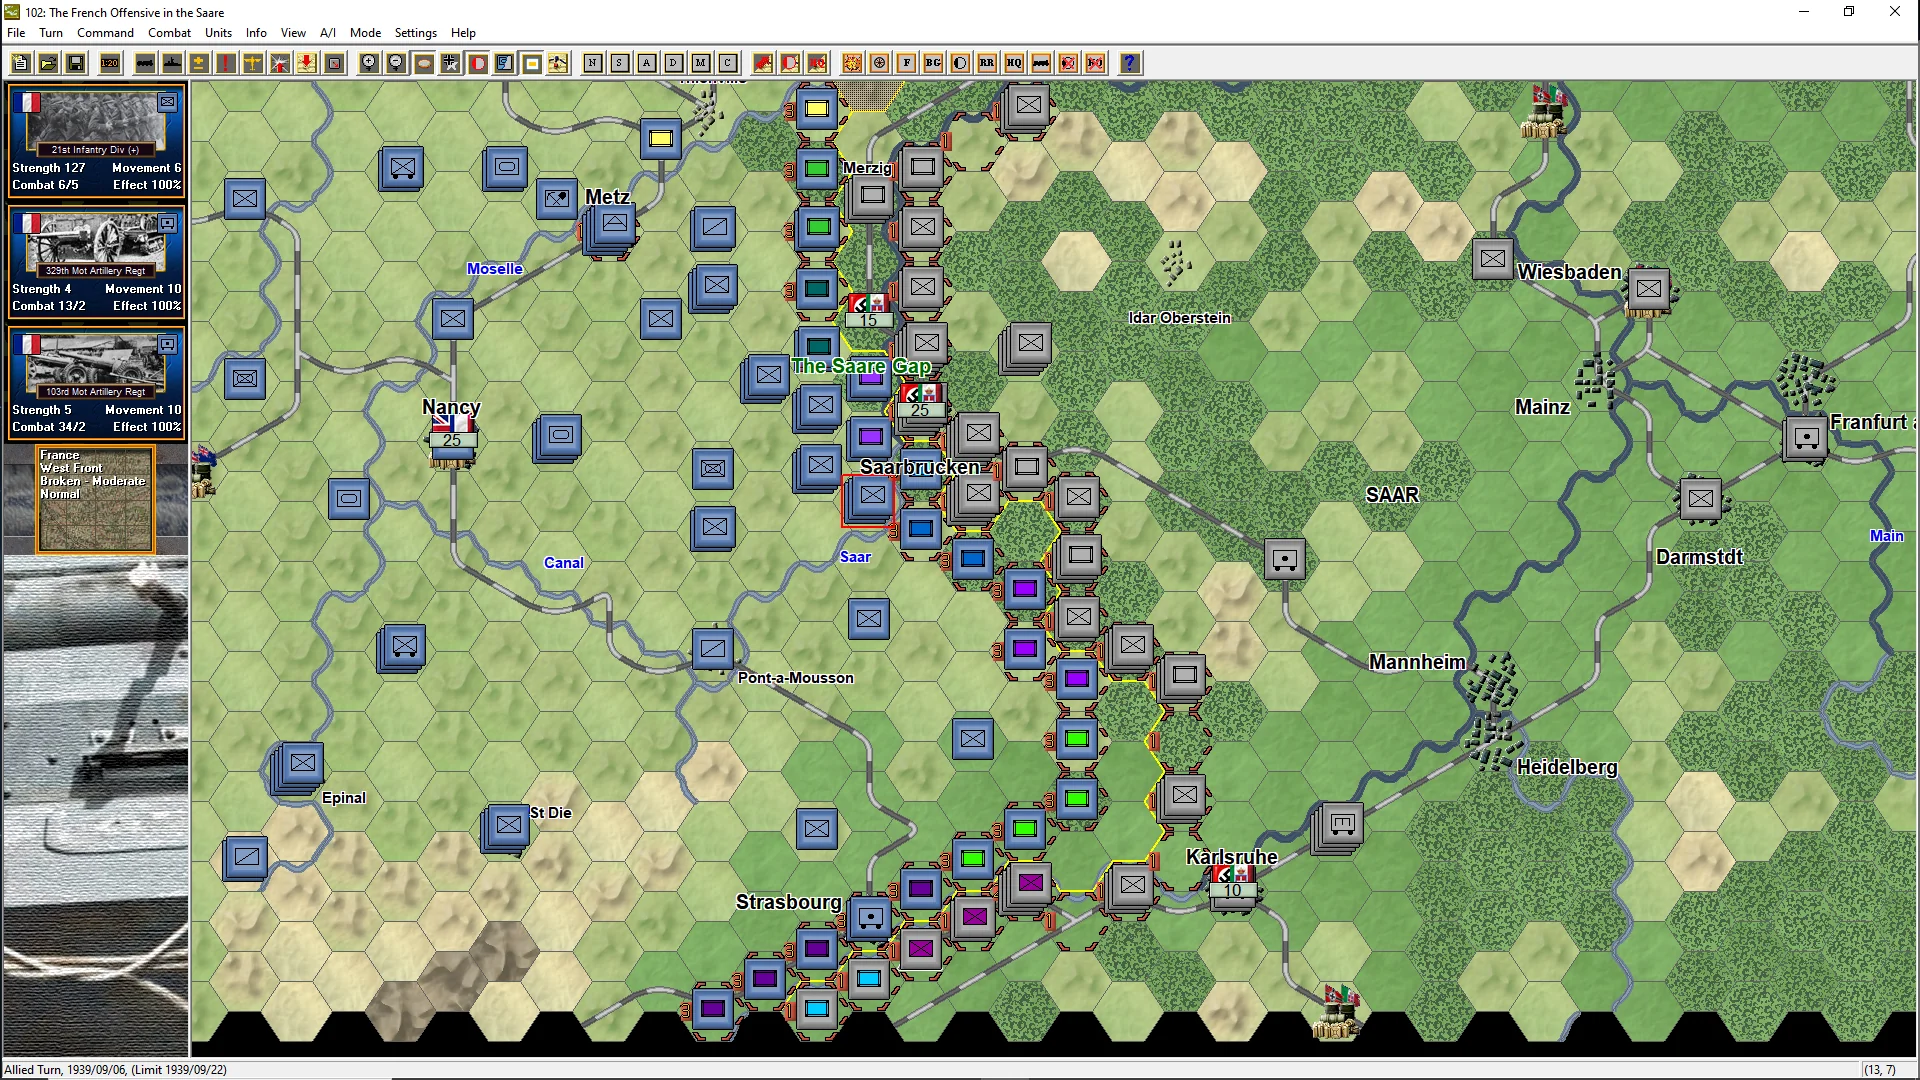Open help with the blue question mark
The width and height of the screenshot is (1920, 1080).
click(x=1130, y=63)
